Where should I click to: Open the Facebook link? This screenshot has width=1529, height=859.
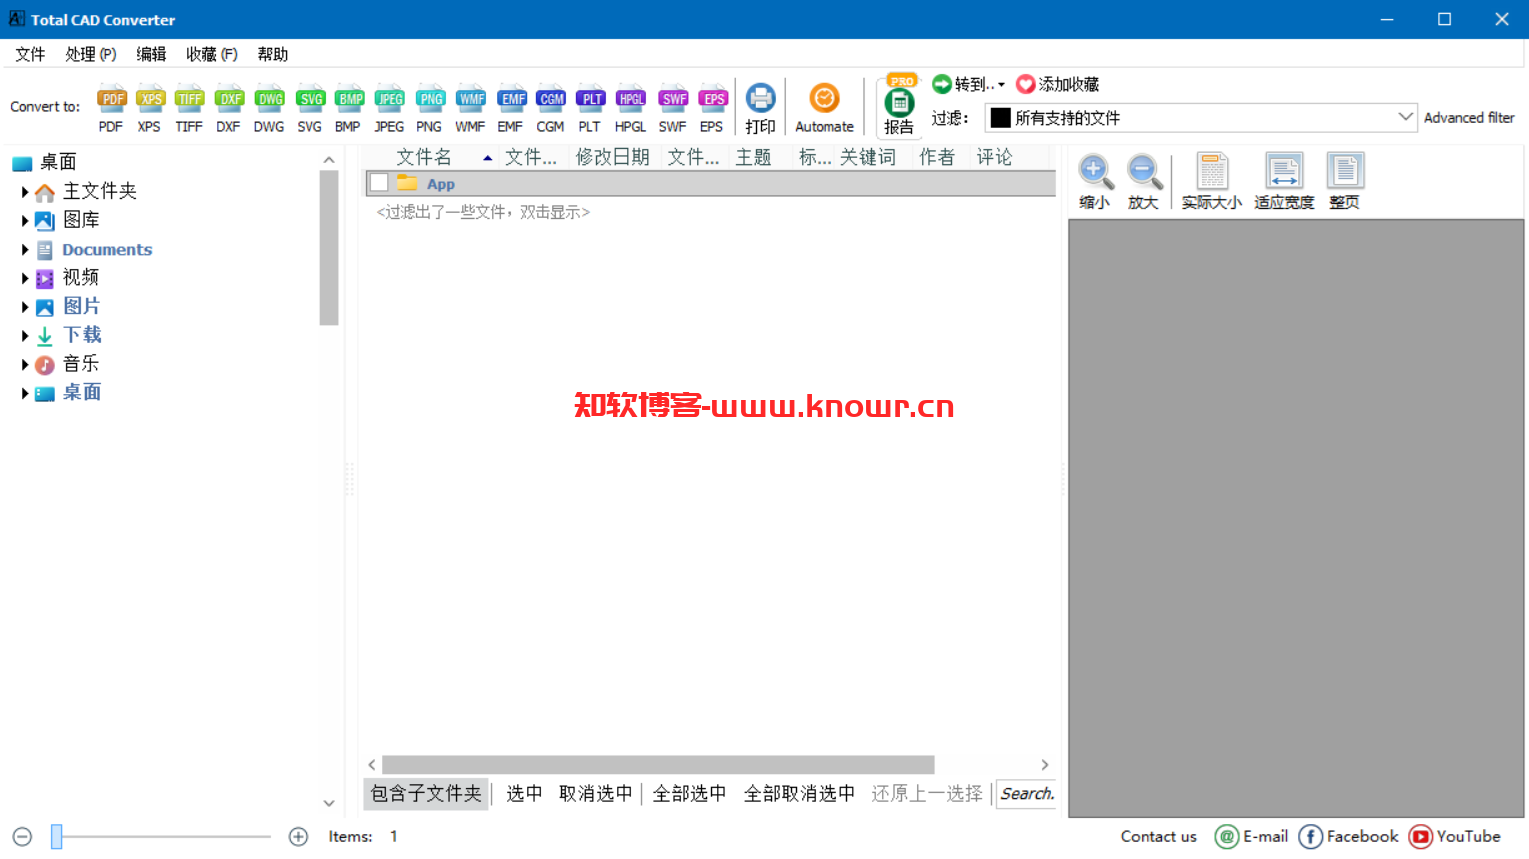[1349, 837]
